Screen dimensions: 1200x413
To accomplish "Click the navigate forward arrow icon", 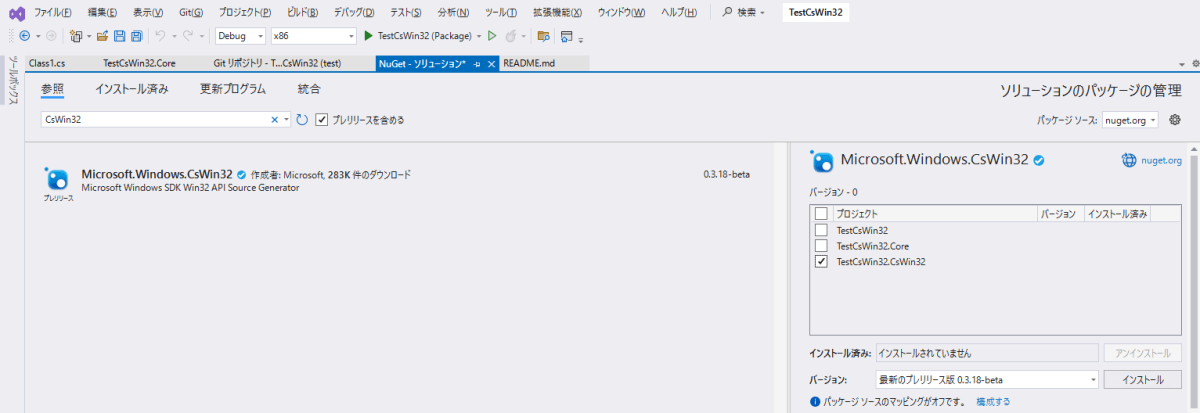I will tap(51, 36).
